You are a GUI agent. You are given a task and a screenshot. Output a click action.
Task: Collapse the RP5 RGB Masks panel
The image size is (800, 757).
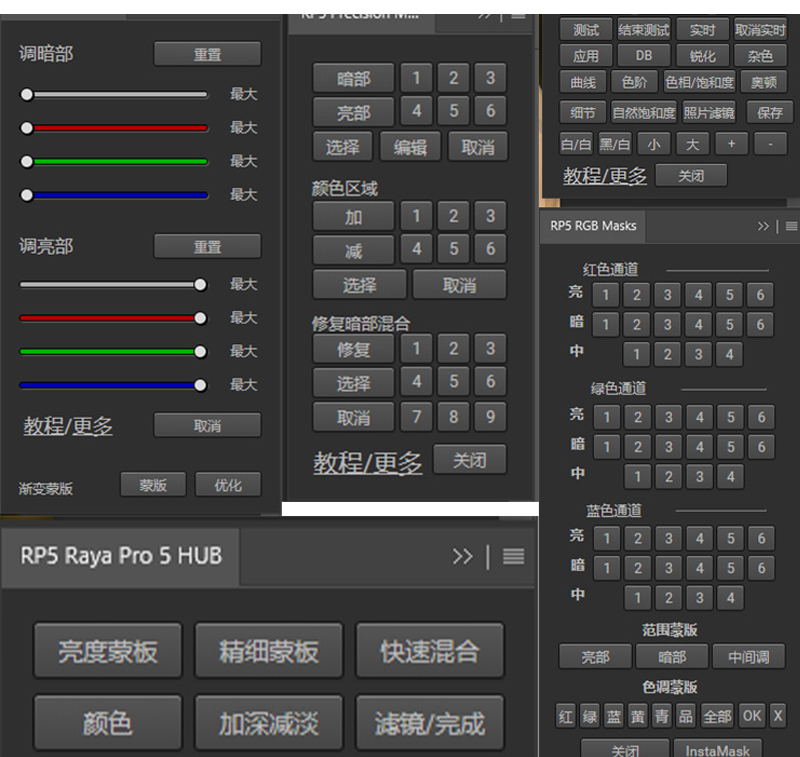[763, 226]
